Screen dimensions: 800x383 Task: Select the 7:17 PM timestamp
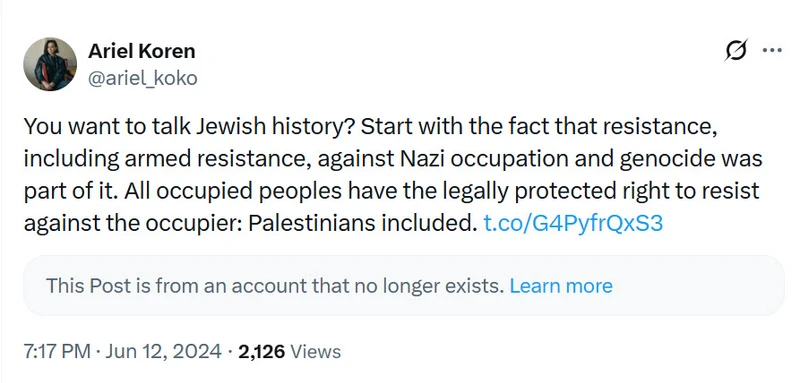coord(57,351)
